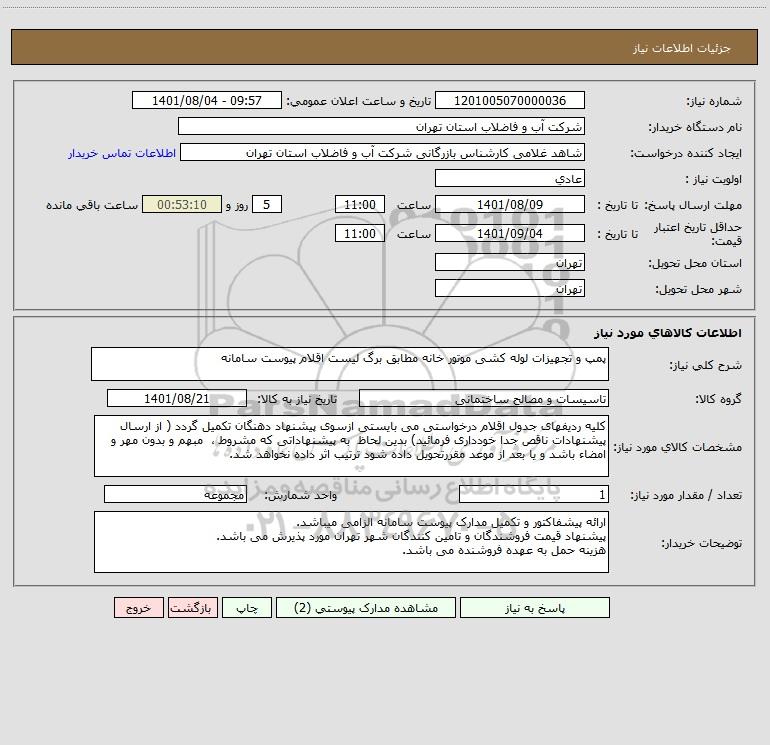
Task: Click the label شماره نیاز
Action: [714, 102]
